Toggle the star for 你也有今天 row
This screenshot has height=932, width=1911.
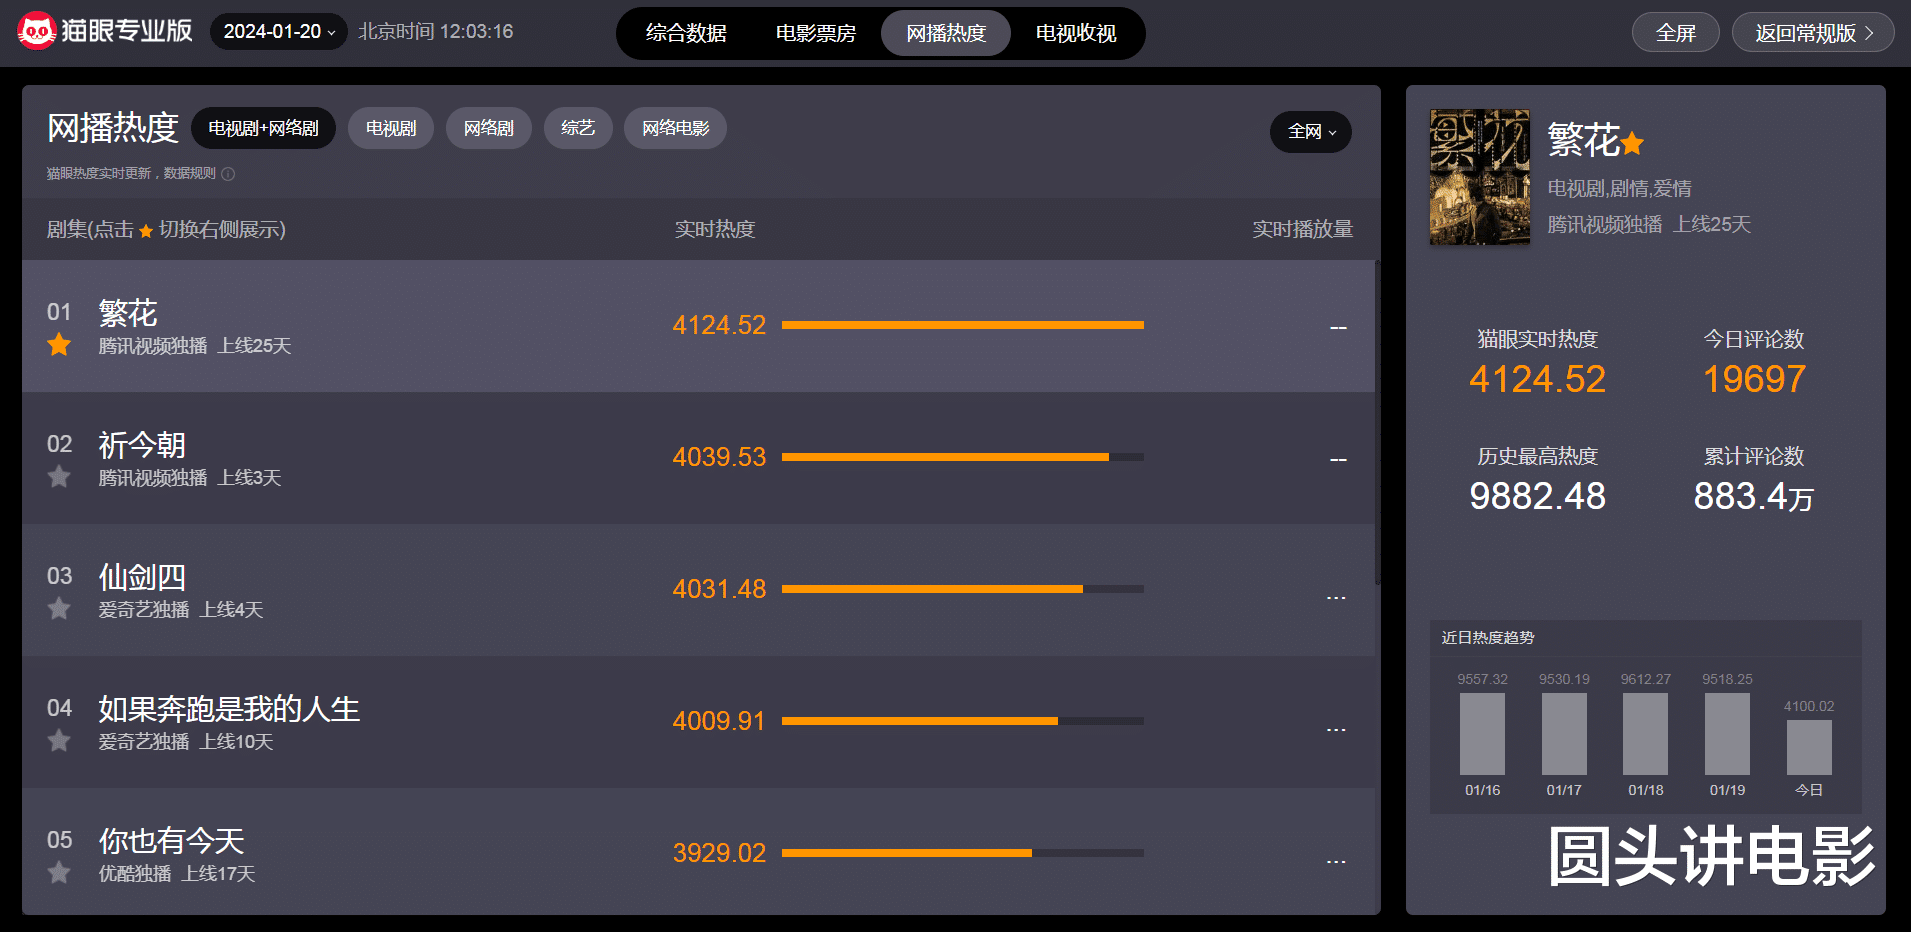(x=59, y=873)
